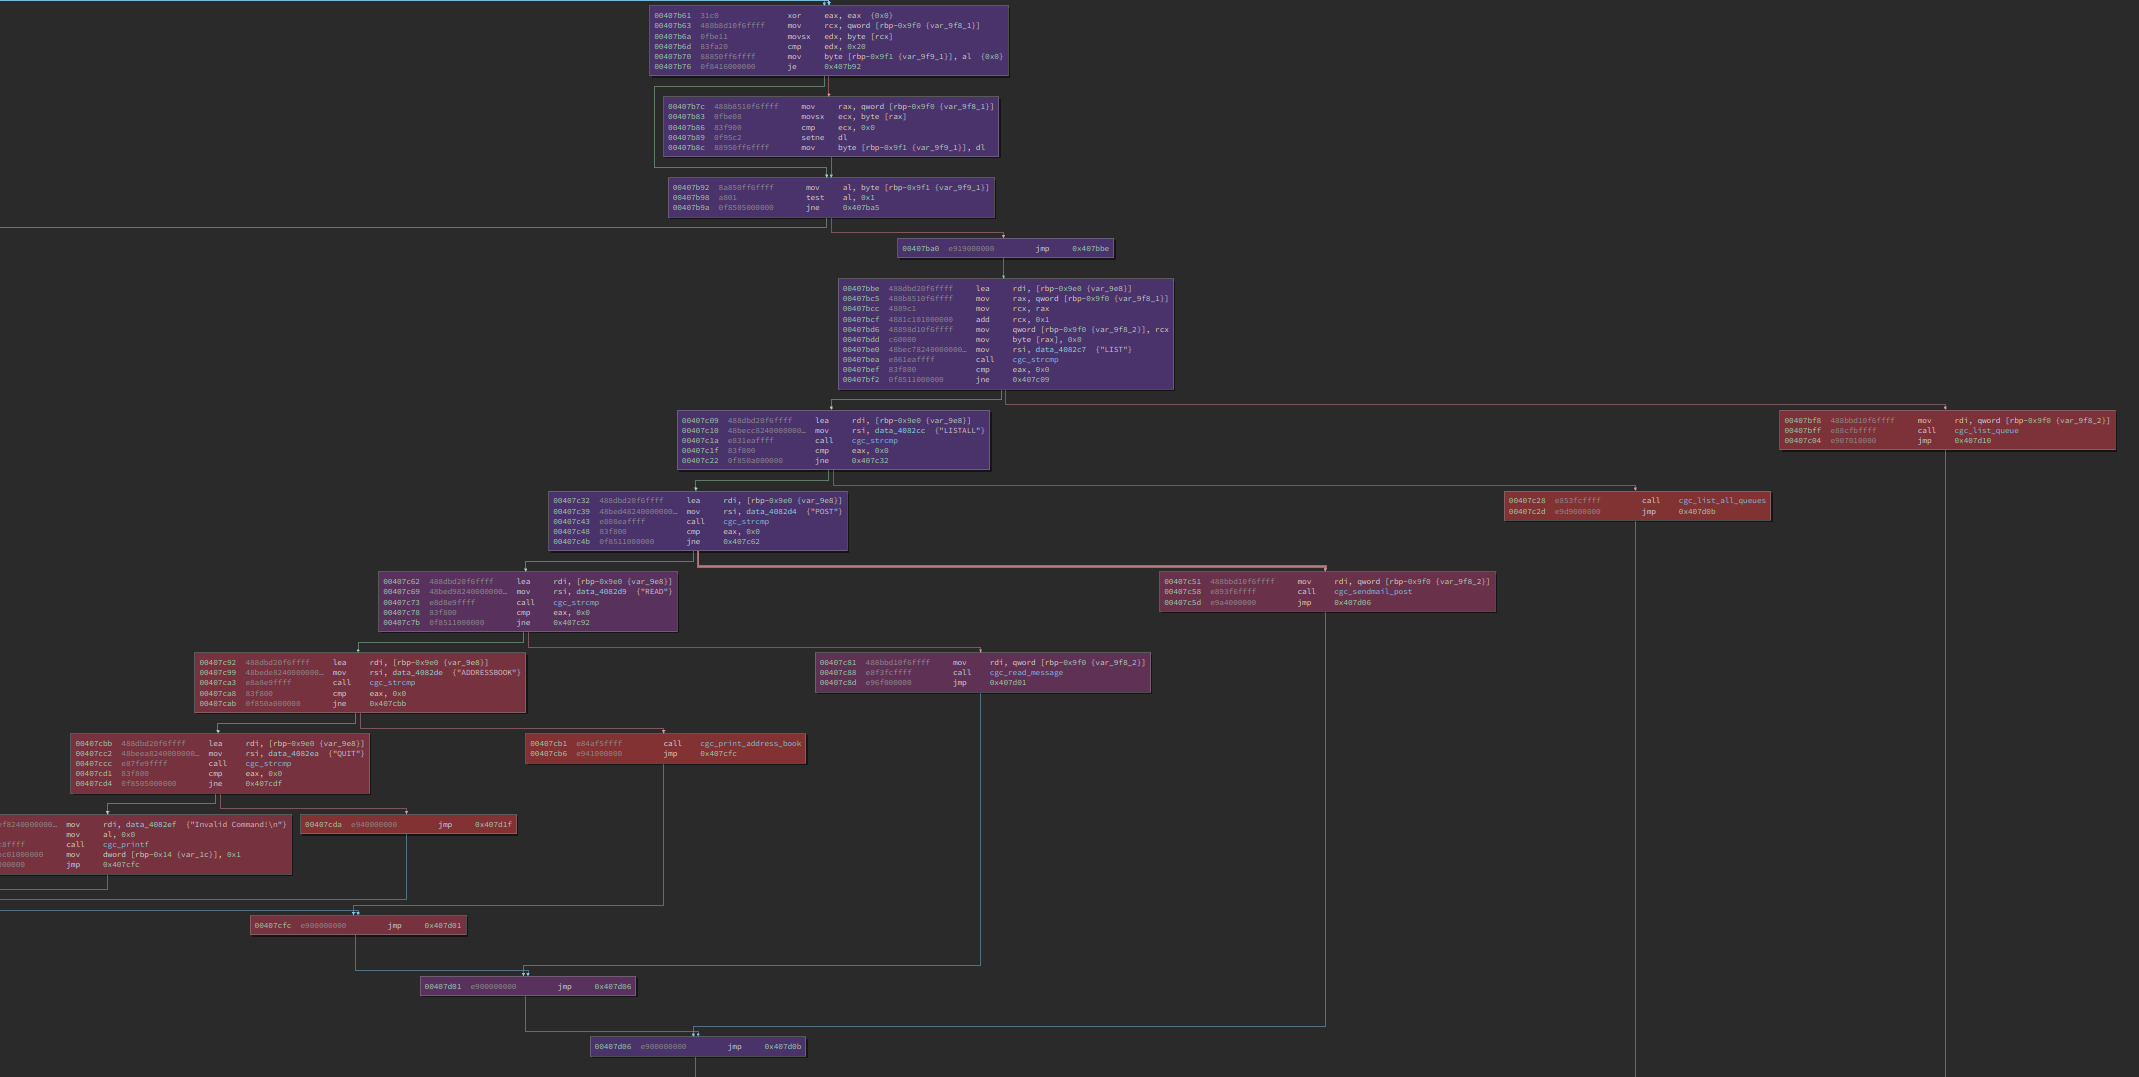2139x1077 pixels.
Task: Select address 00407c92
Action: [x=218, y=663]
